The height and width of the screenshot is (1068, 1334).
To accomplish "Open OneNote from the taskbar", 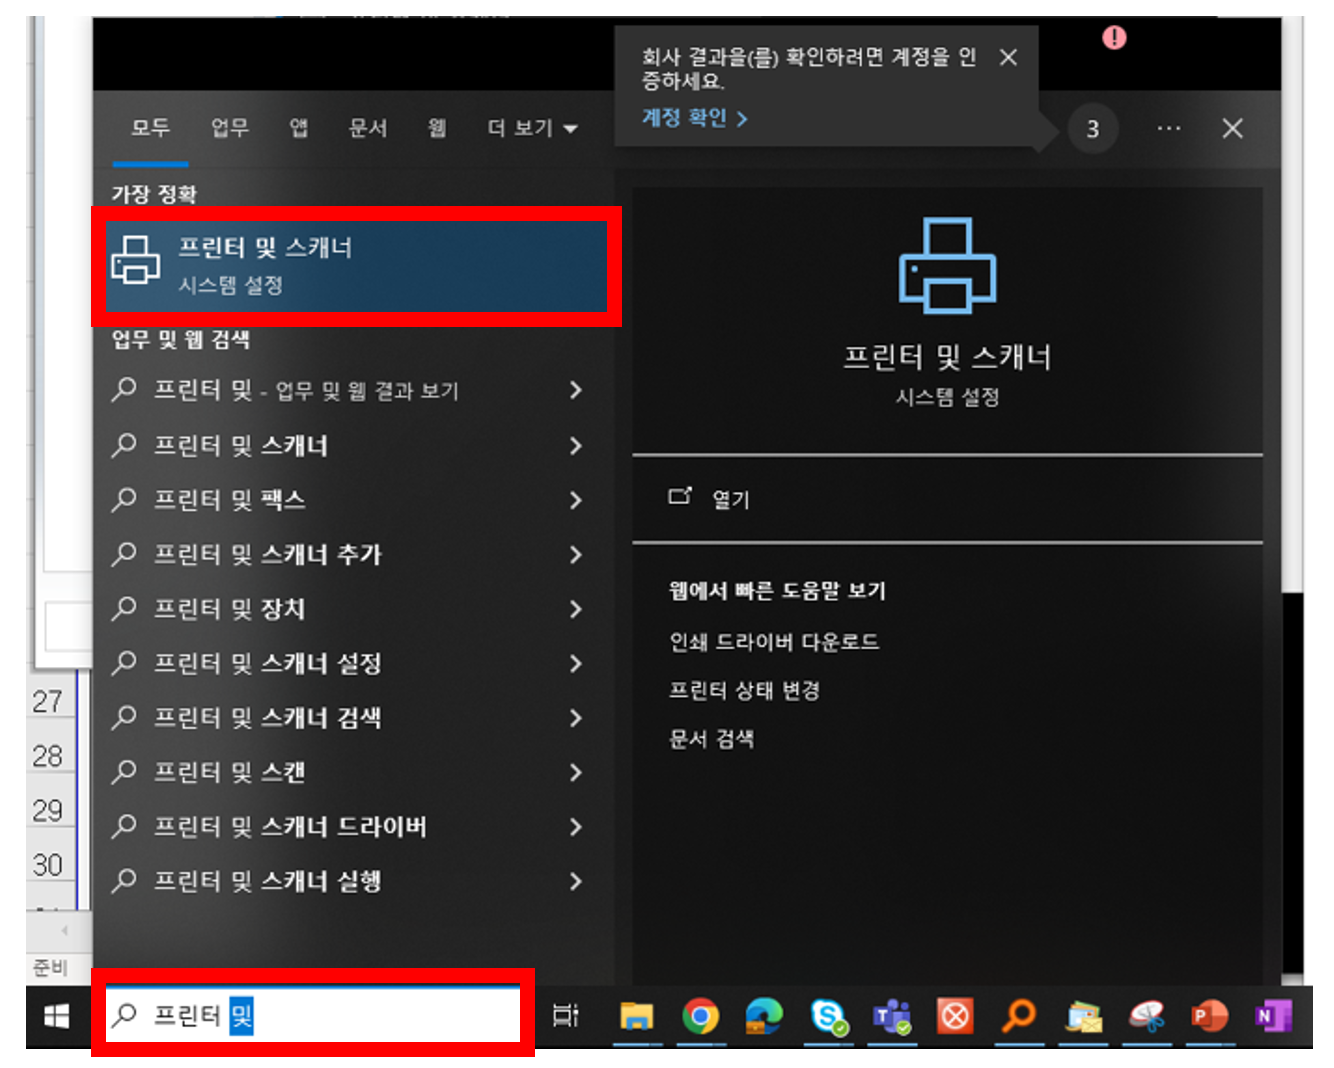I will [x=1272, y=1016].
